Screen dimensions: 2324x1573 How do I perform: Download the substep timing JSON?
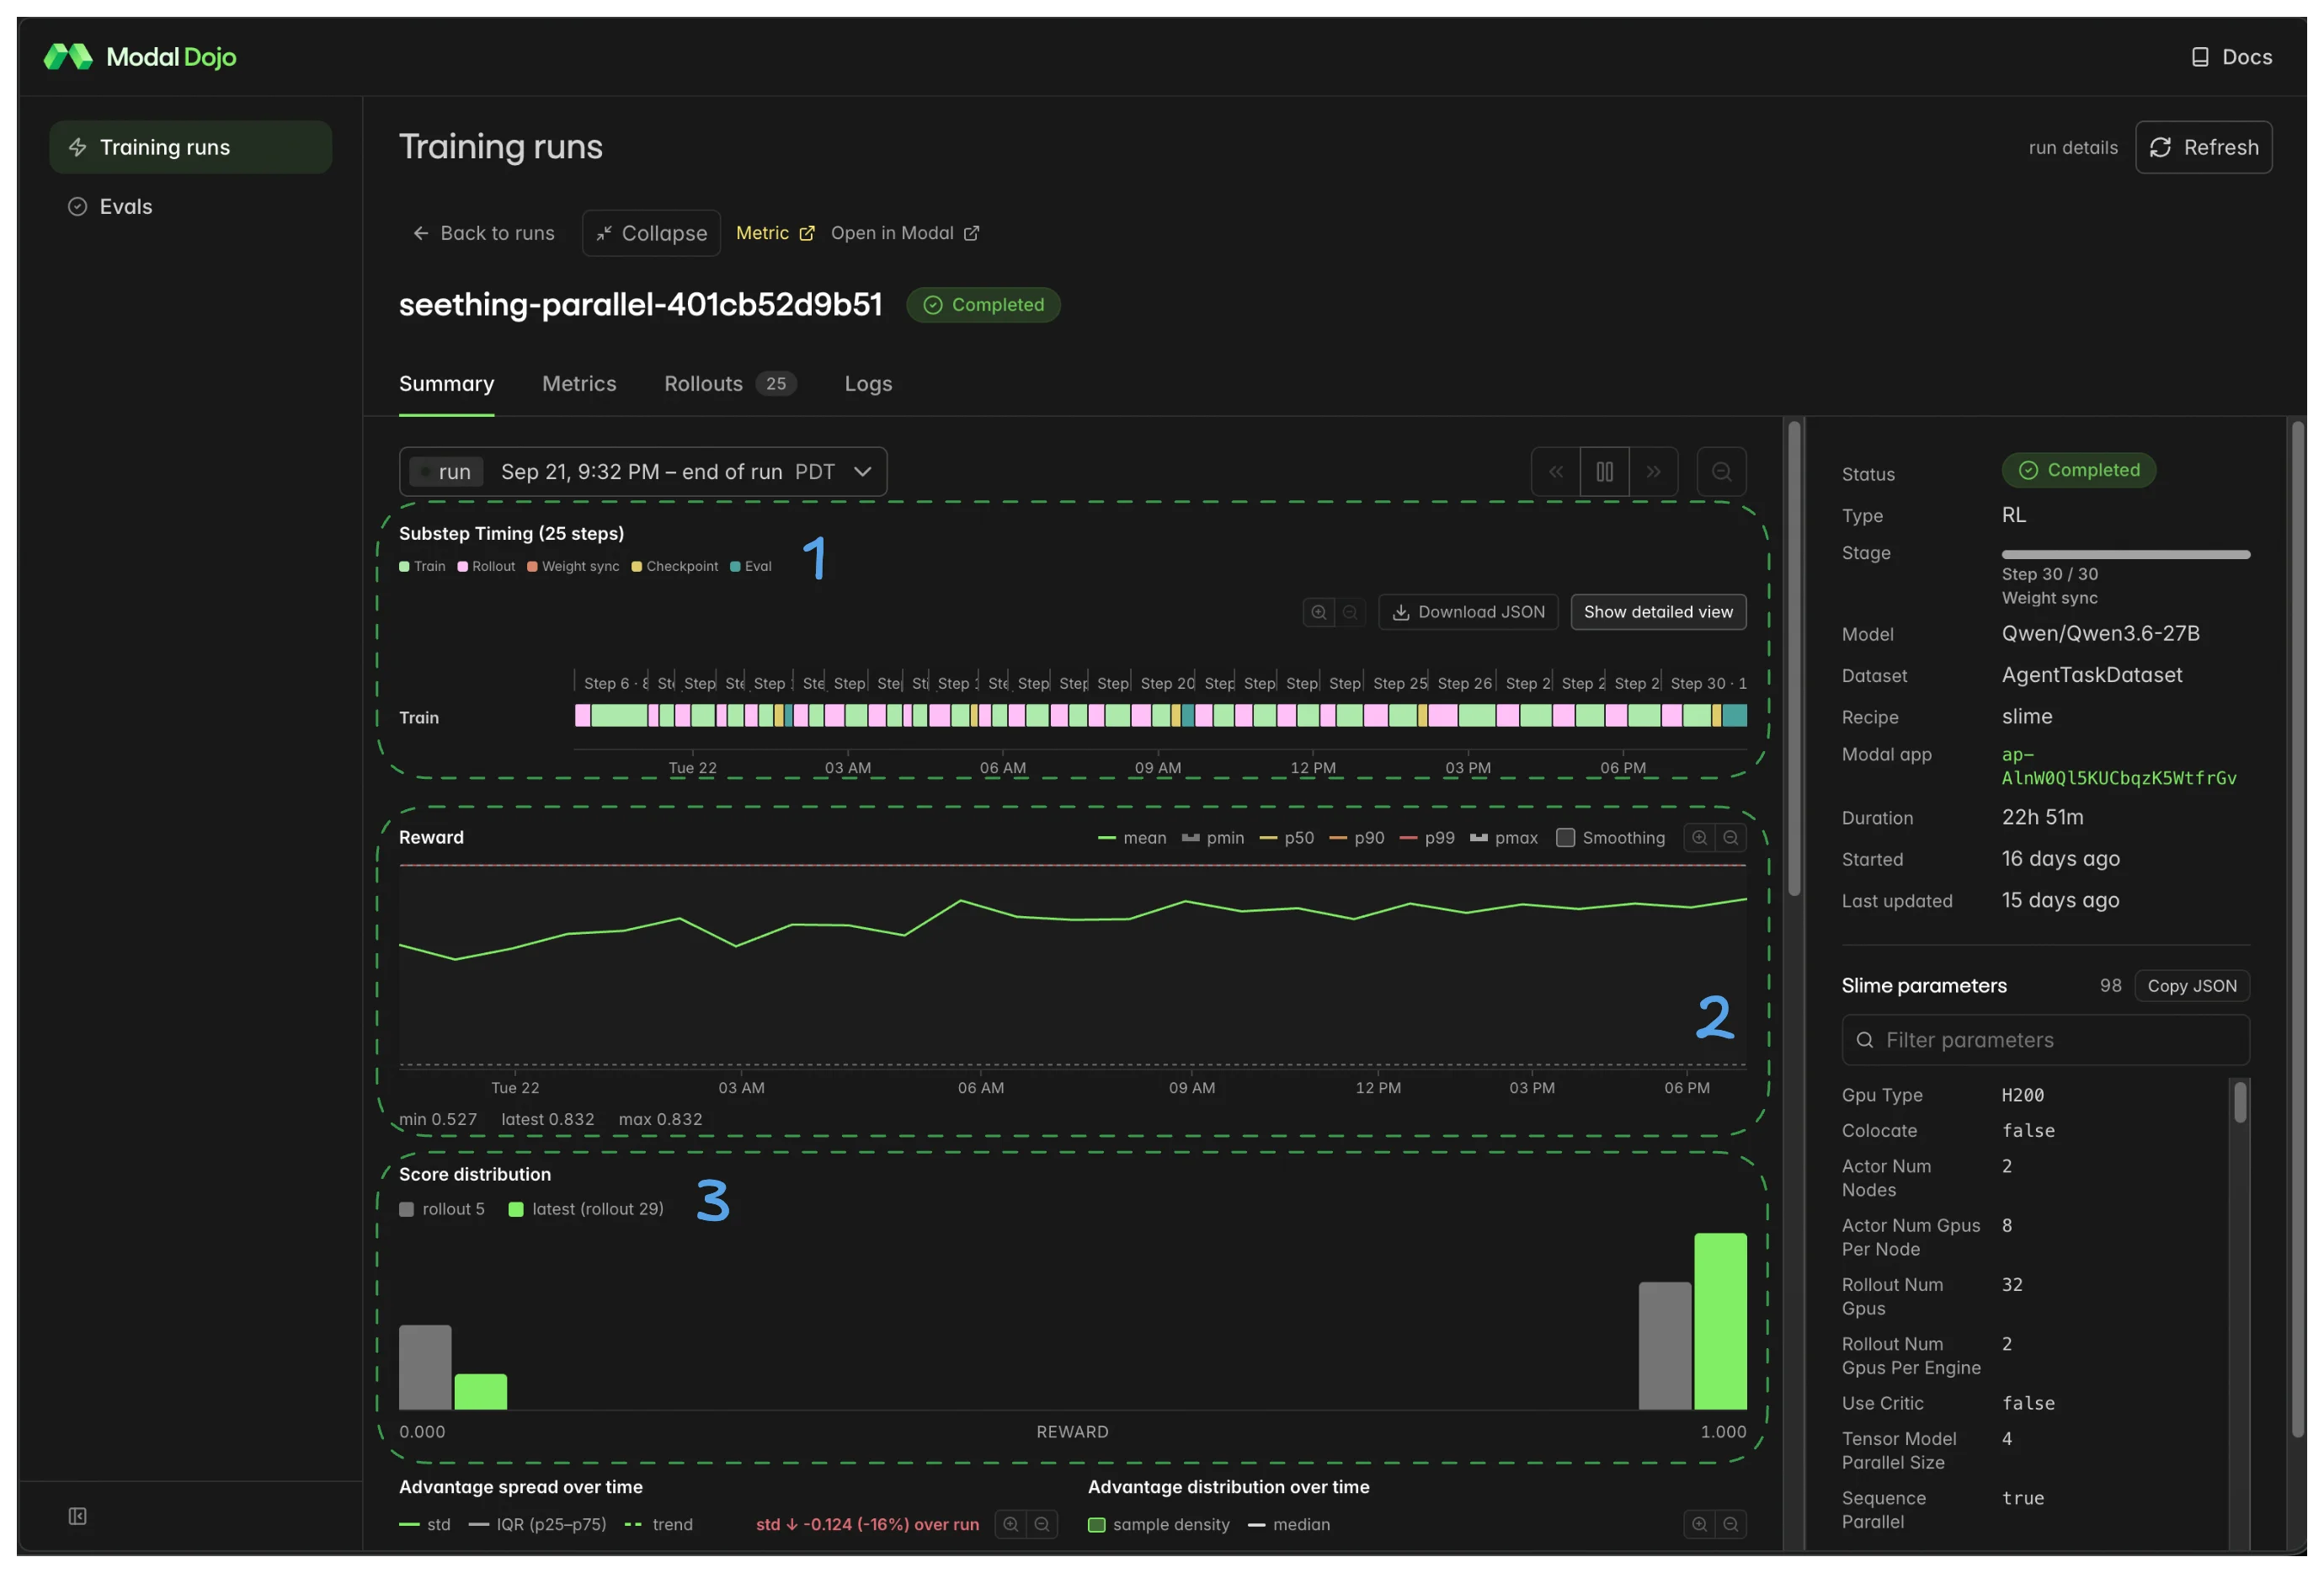1468,612
